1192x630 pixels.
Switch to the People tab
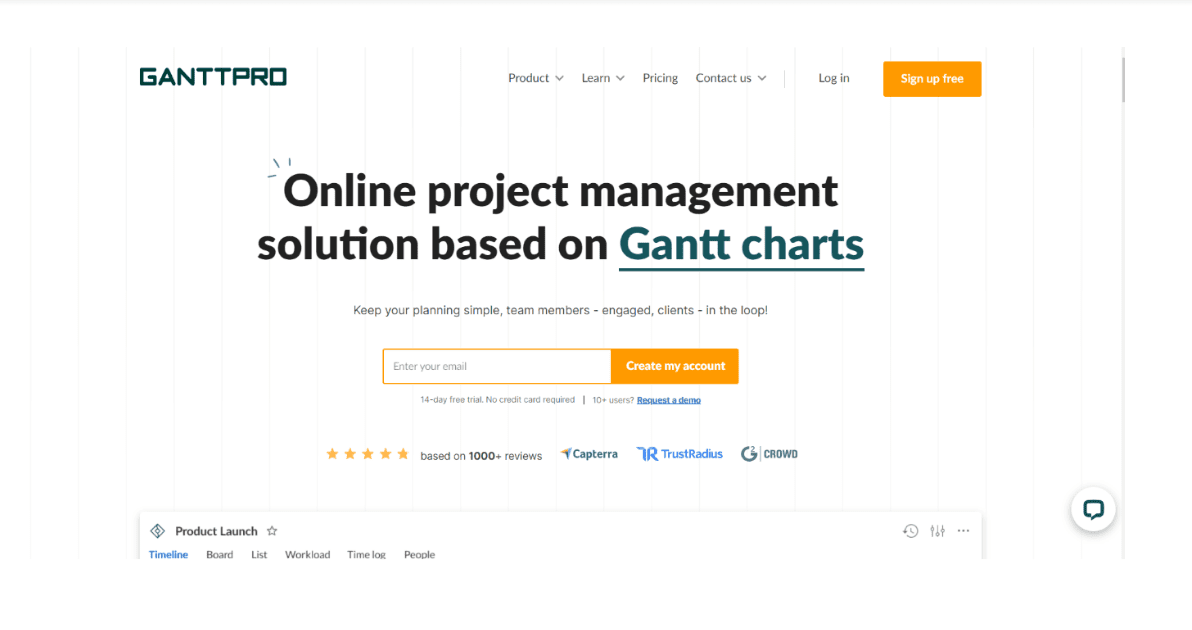click(x=420, y=555)
